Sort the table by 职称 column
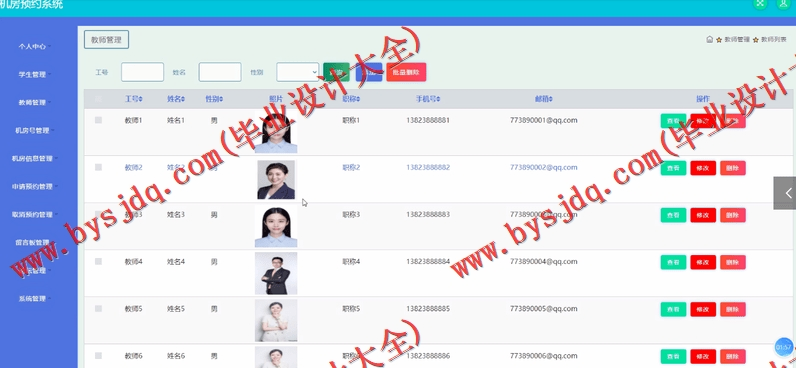This screenshot has height=368, width=796. click(x=351, y=98)
